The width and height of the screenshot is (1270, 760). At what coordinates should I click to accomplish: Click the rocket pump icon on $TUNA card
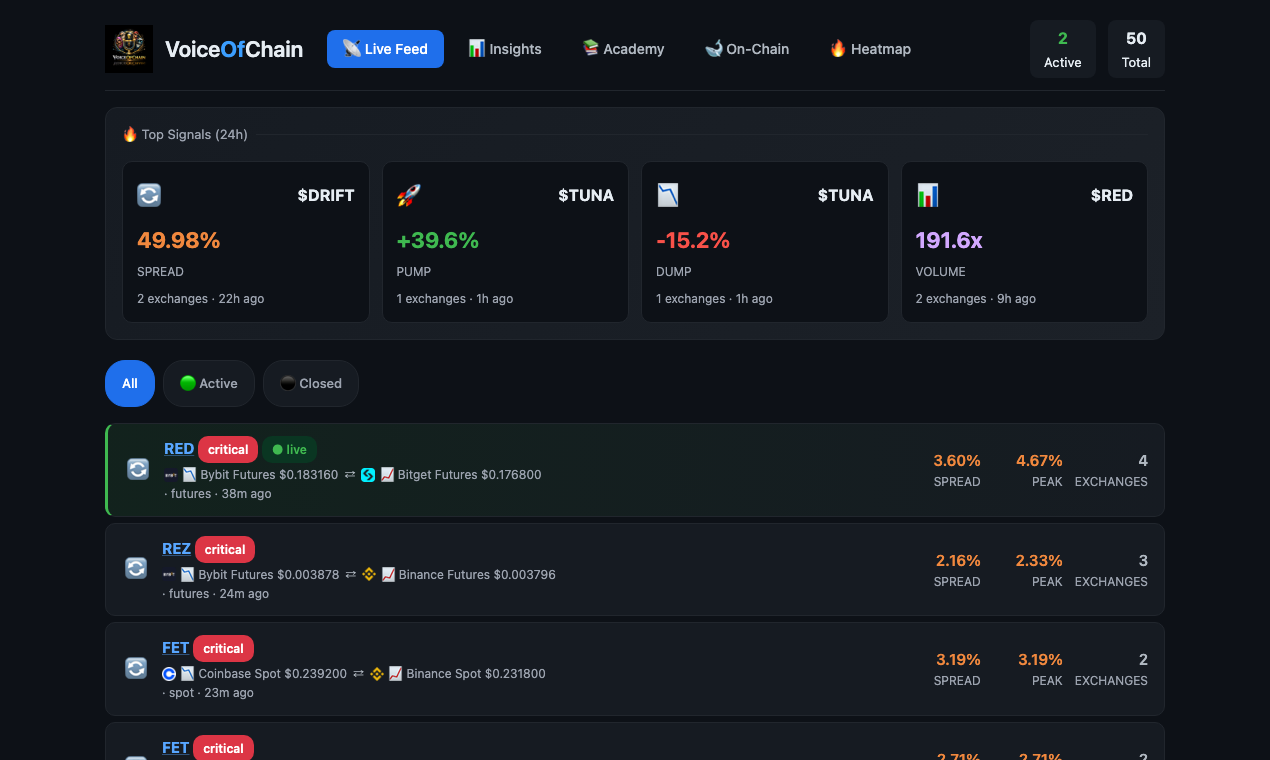[408, 195]
